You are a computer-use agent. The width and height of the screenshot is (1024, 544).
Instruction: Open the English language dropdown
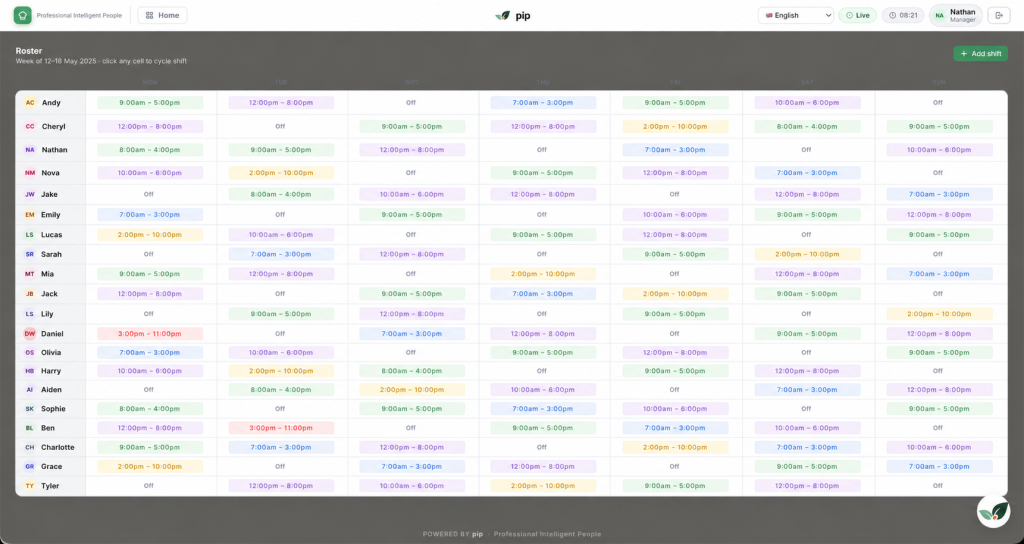795,16
